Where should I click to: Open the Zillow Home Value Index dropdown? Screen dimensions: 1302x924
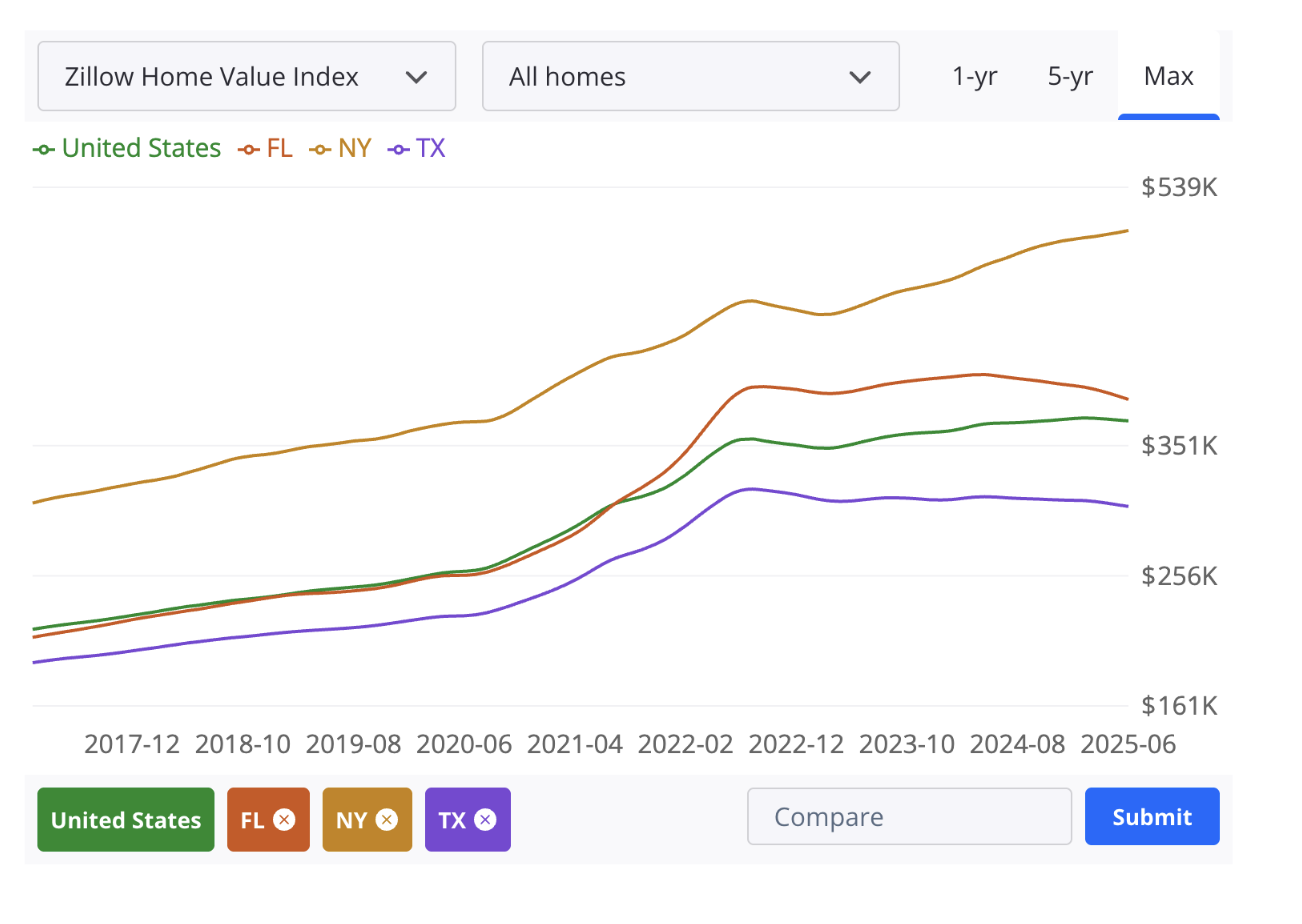tap(247, 76)
